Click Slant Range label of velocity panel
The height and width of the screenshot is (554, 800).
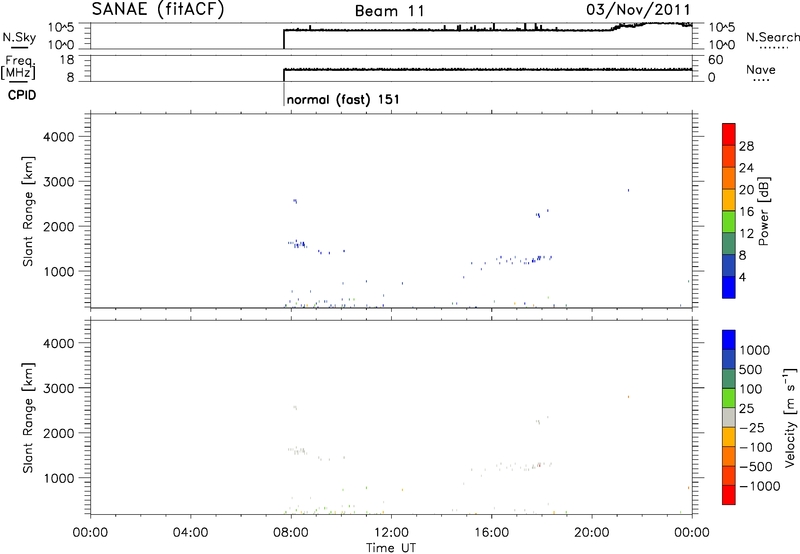pos(28,418)
